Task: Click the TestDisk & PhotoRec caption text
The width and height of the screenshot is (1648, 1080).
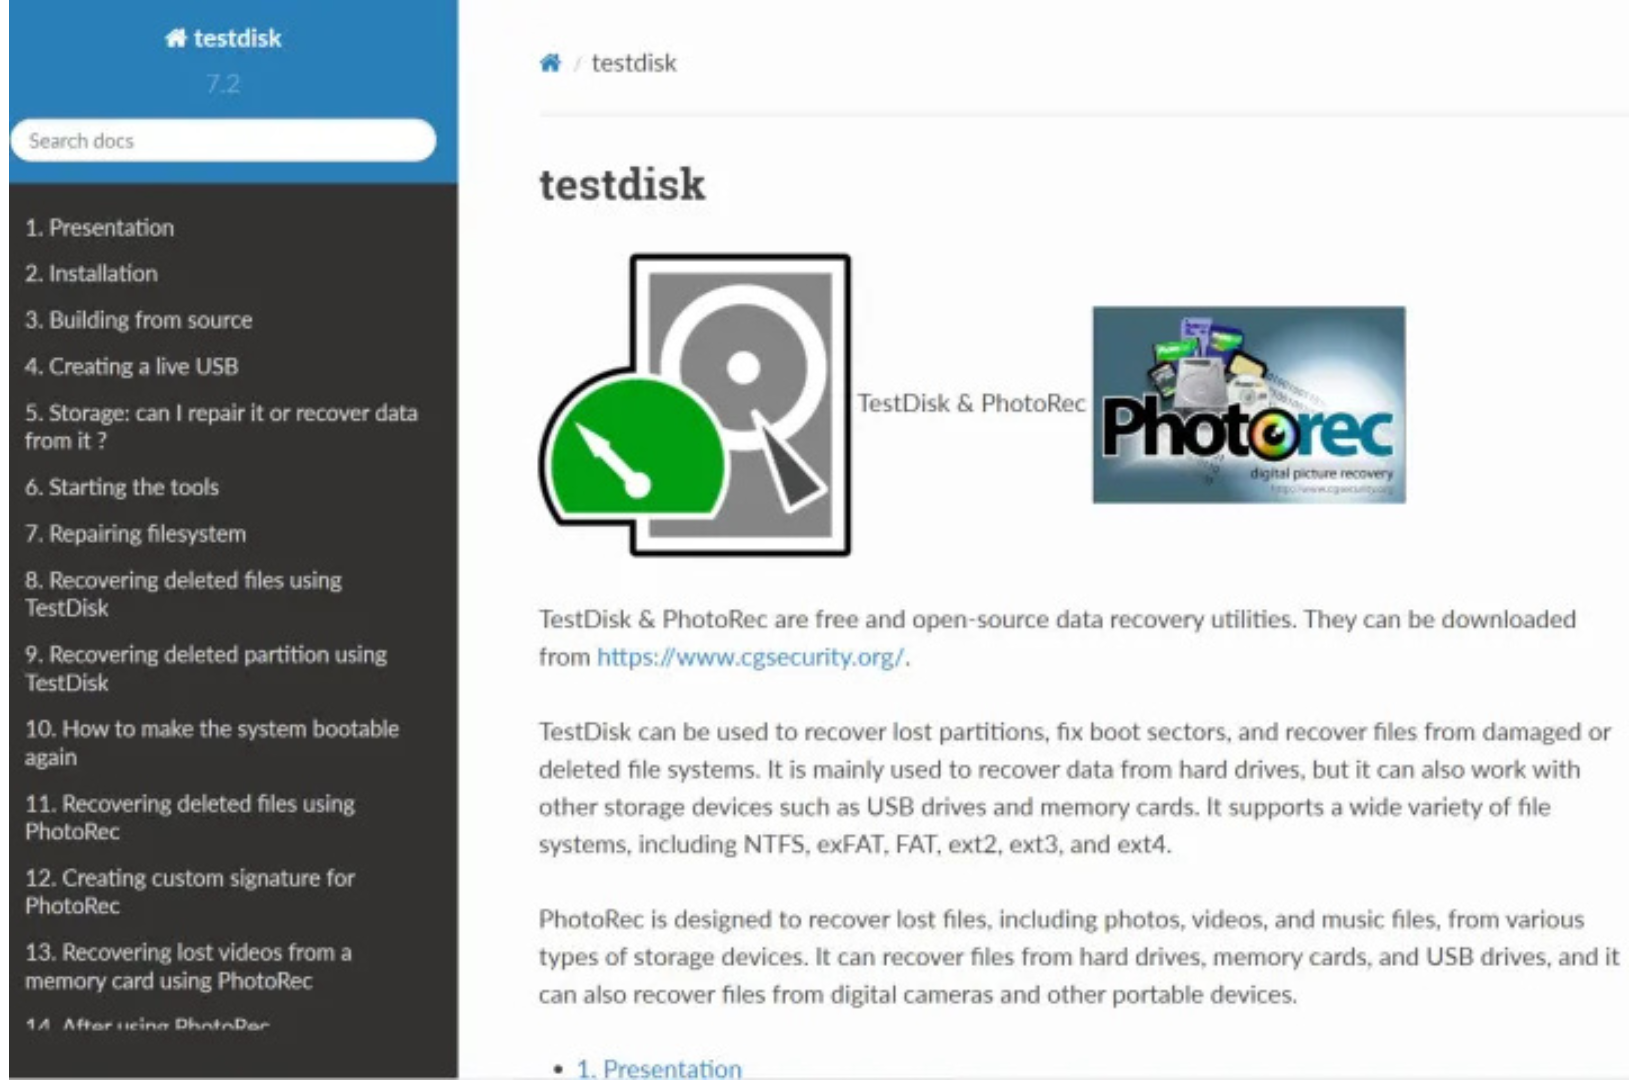Action: 971,403
